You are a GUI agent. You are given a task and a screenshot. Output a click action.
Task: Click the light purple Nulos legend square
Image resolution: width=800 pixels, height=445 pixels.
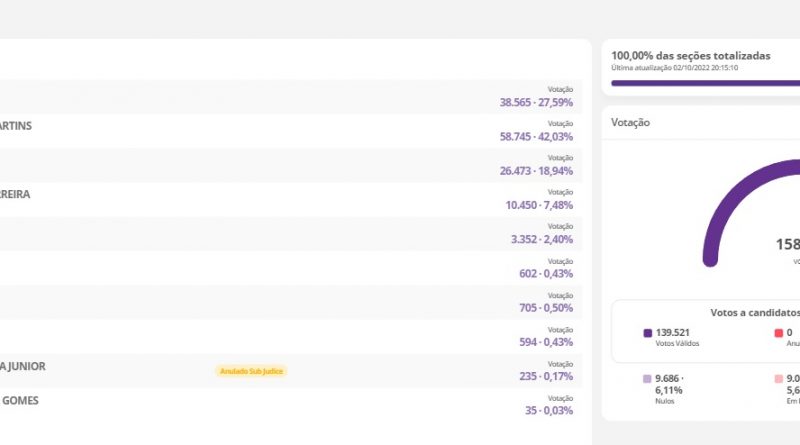tap(647, 380)
